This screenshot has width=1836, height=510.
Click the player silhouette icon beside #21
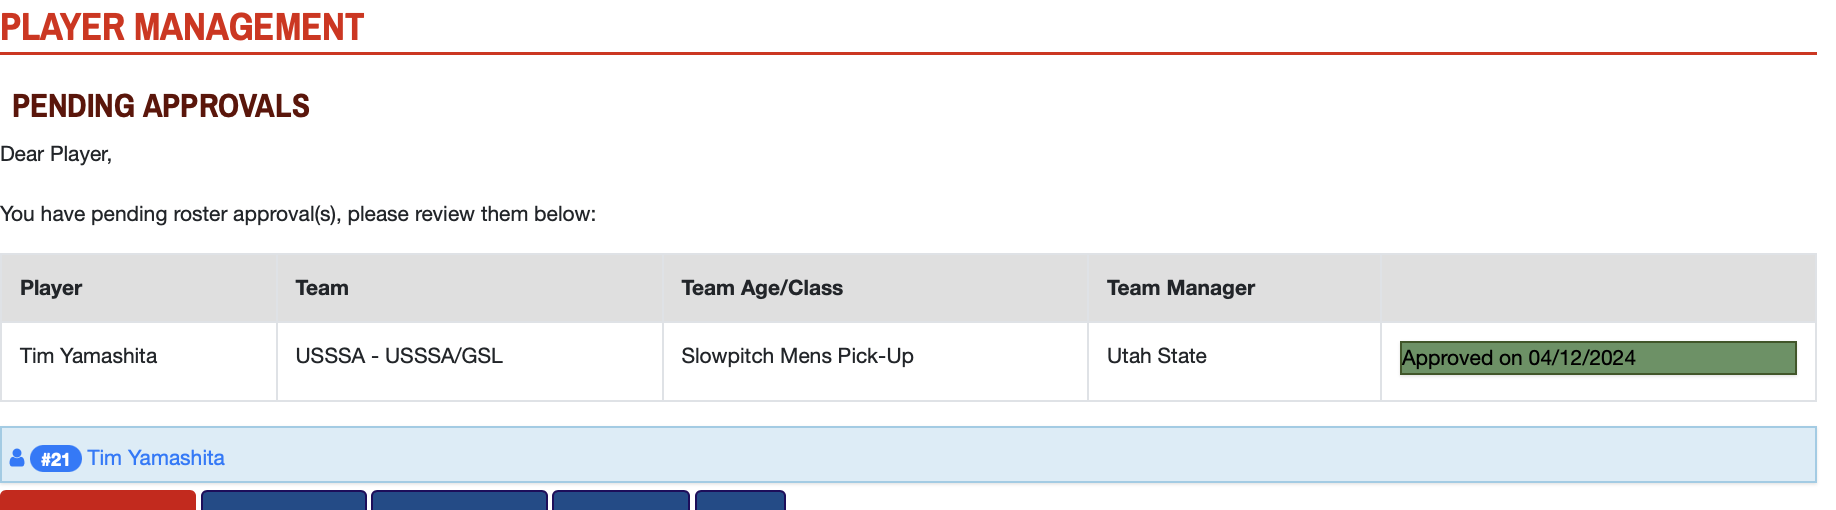point(16,458)
